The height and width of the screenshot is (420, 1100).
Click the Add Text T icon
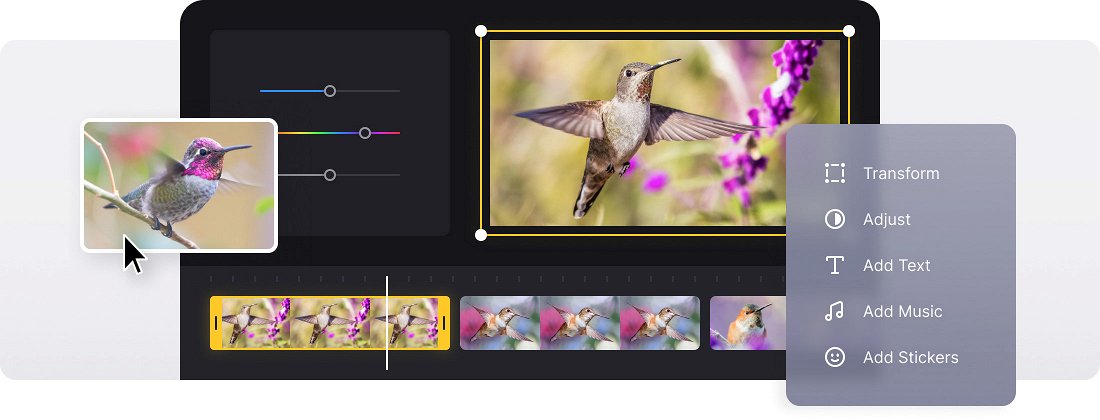[x=835, y=265]
